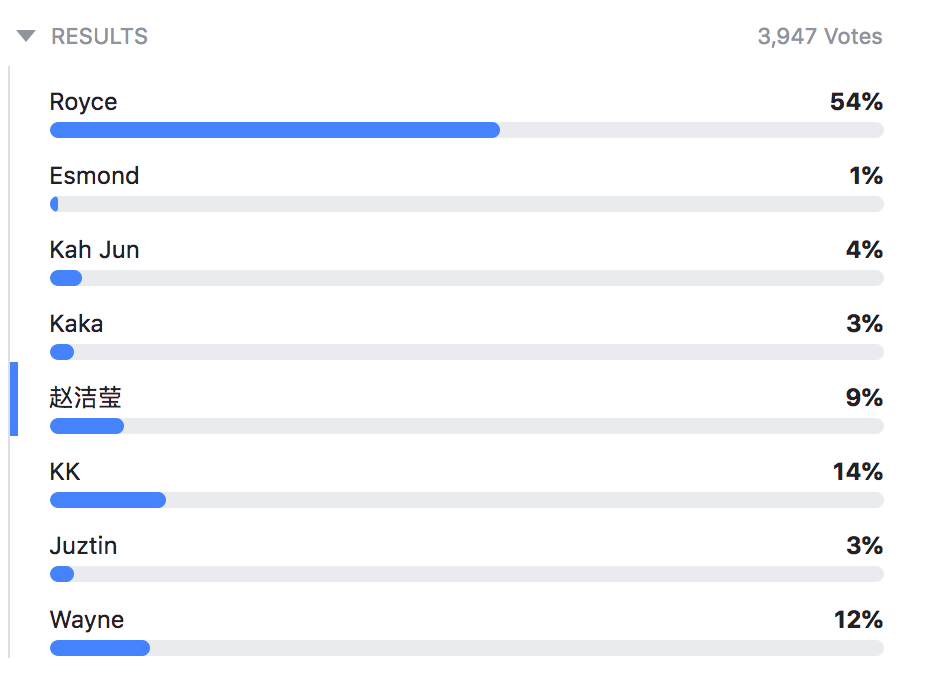Click Kah Jun's 4% bar
The image size is (930, 684).
click(x=466, y=278)
